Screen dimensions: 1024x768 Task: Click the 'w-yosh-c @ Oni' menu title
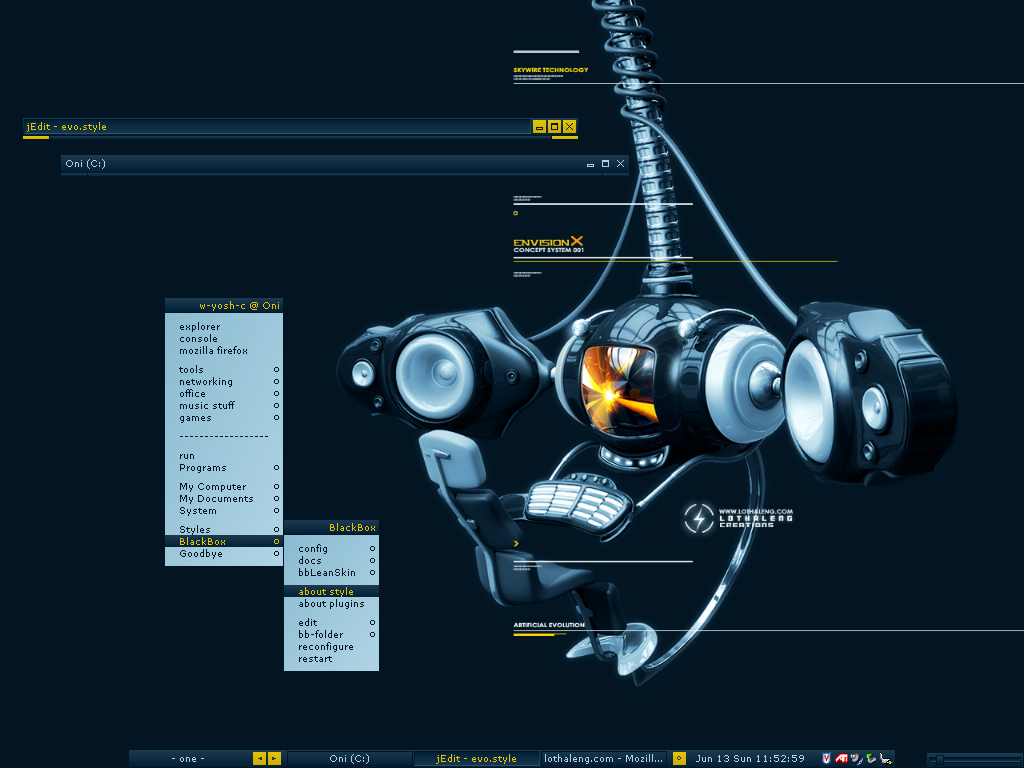[x=224, y=306]
